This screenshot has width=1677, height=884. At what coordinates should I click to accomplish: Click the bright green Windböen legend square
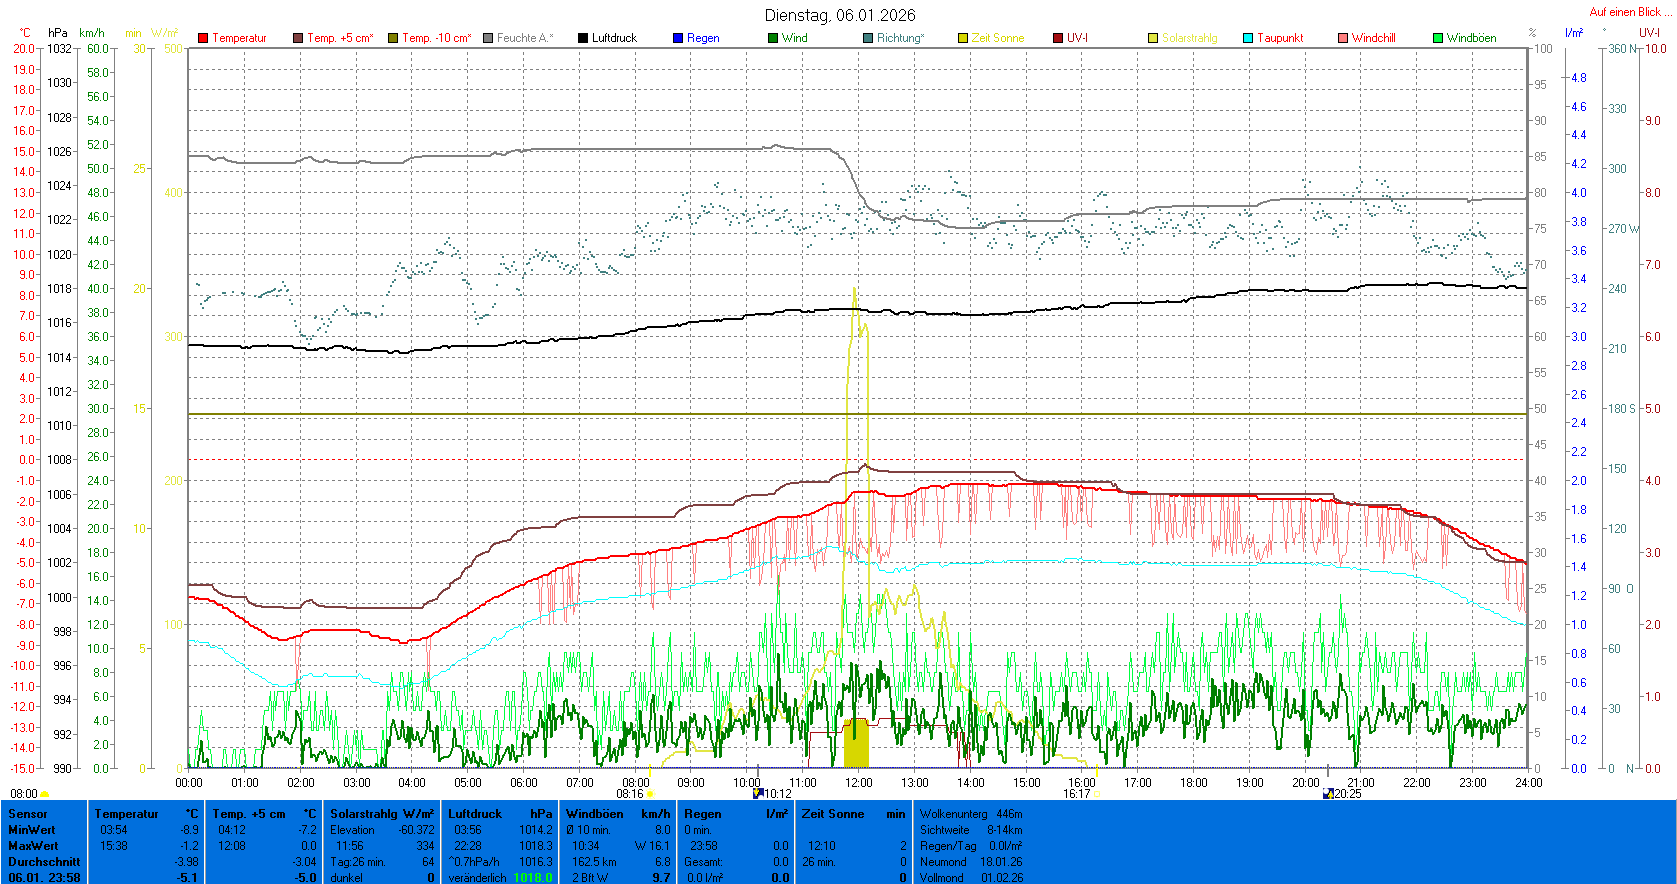[x=1438, y=38]
